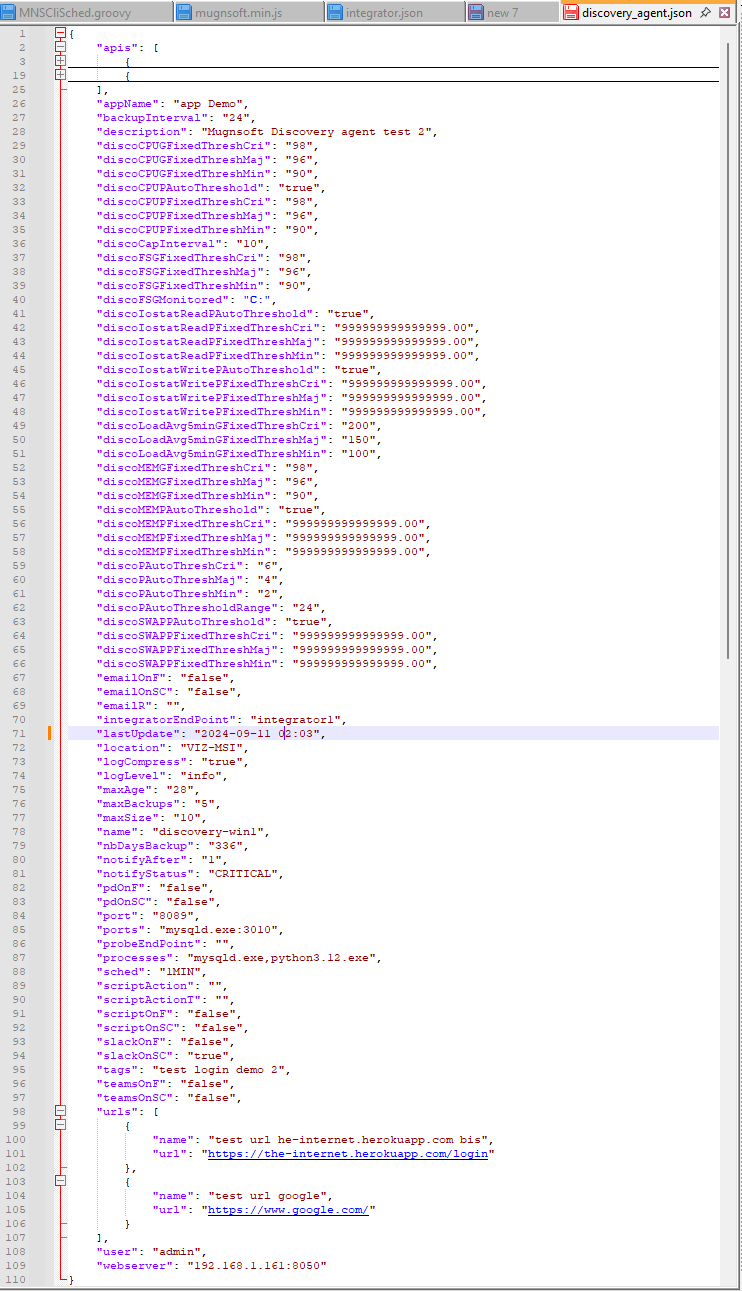
Task: Click the "webserver": "192.168.1.161:8050" line
Action: tap(211, 1265)
